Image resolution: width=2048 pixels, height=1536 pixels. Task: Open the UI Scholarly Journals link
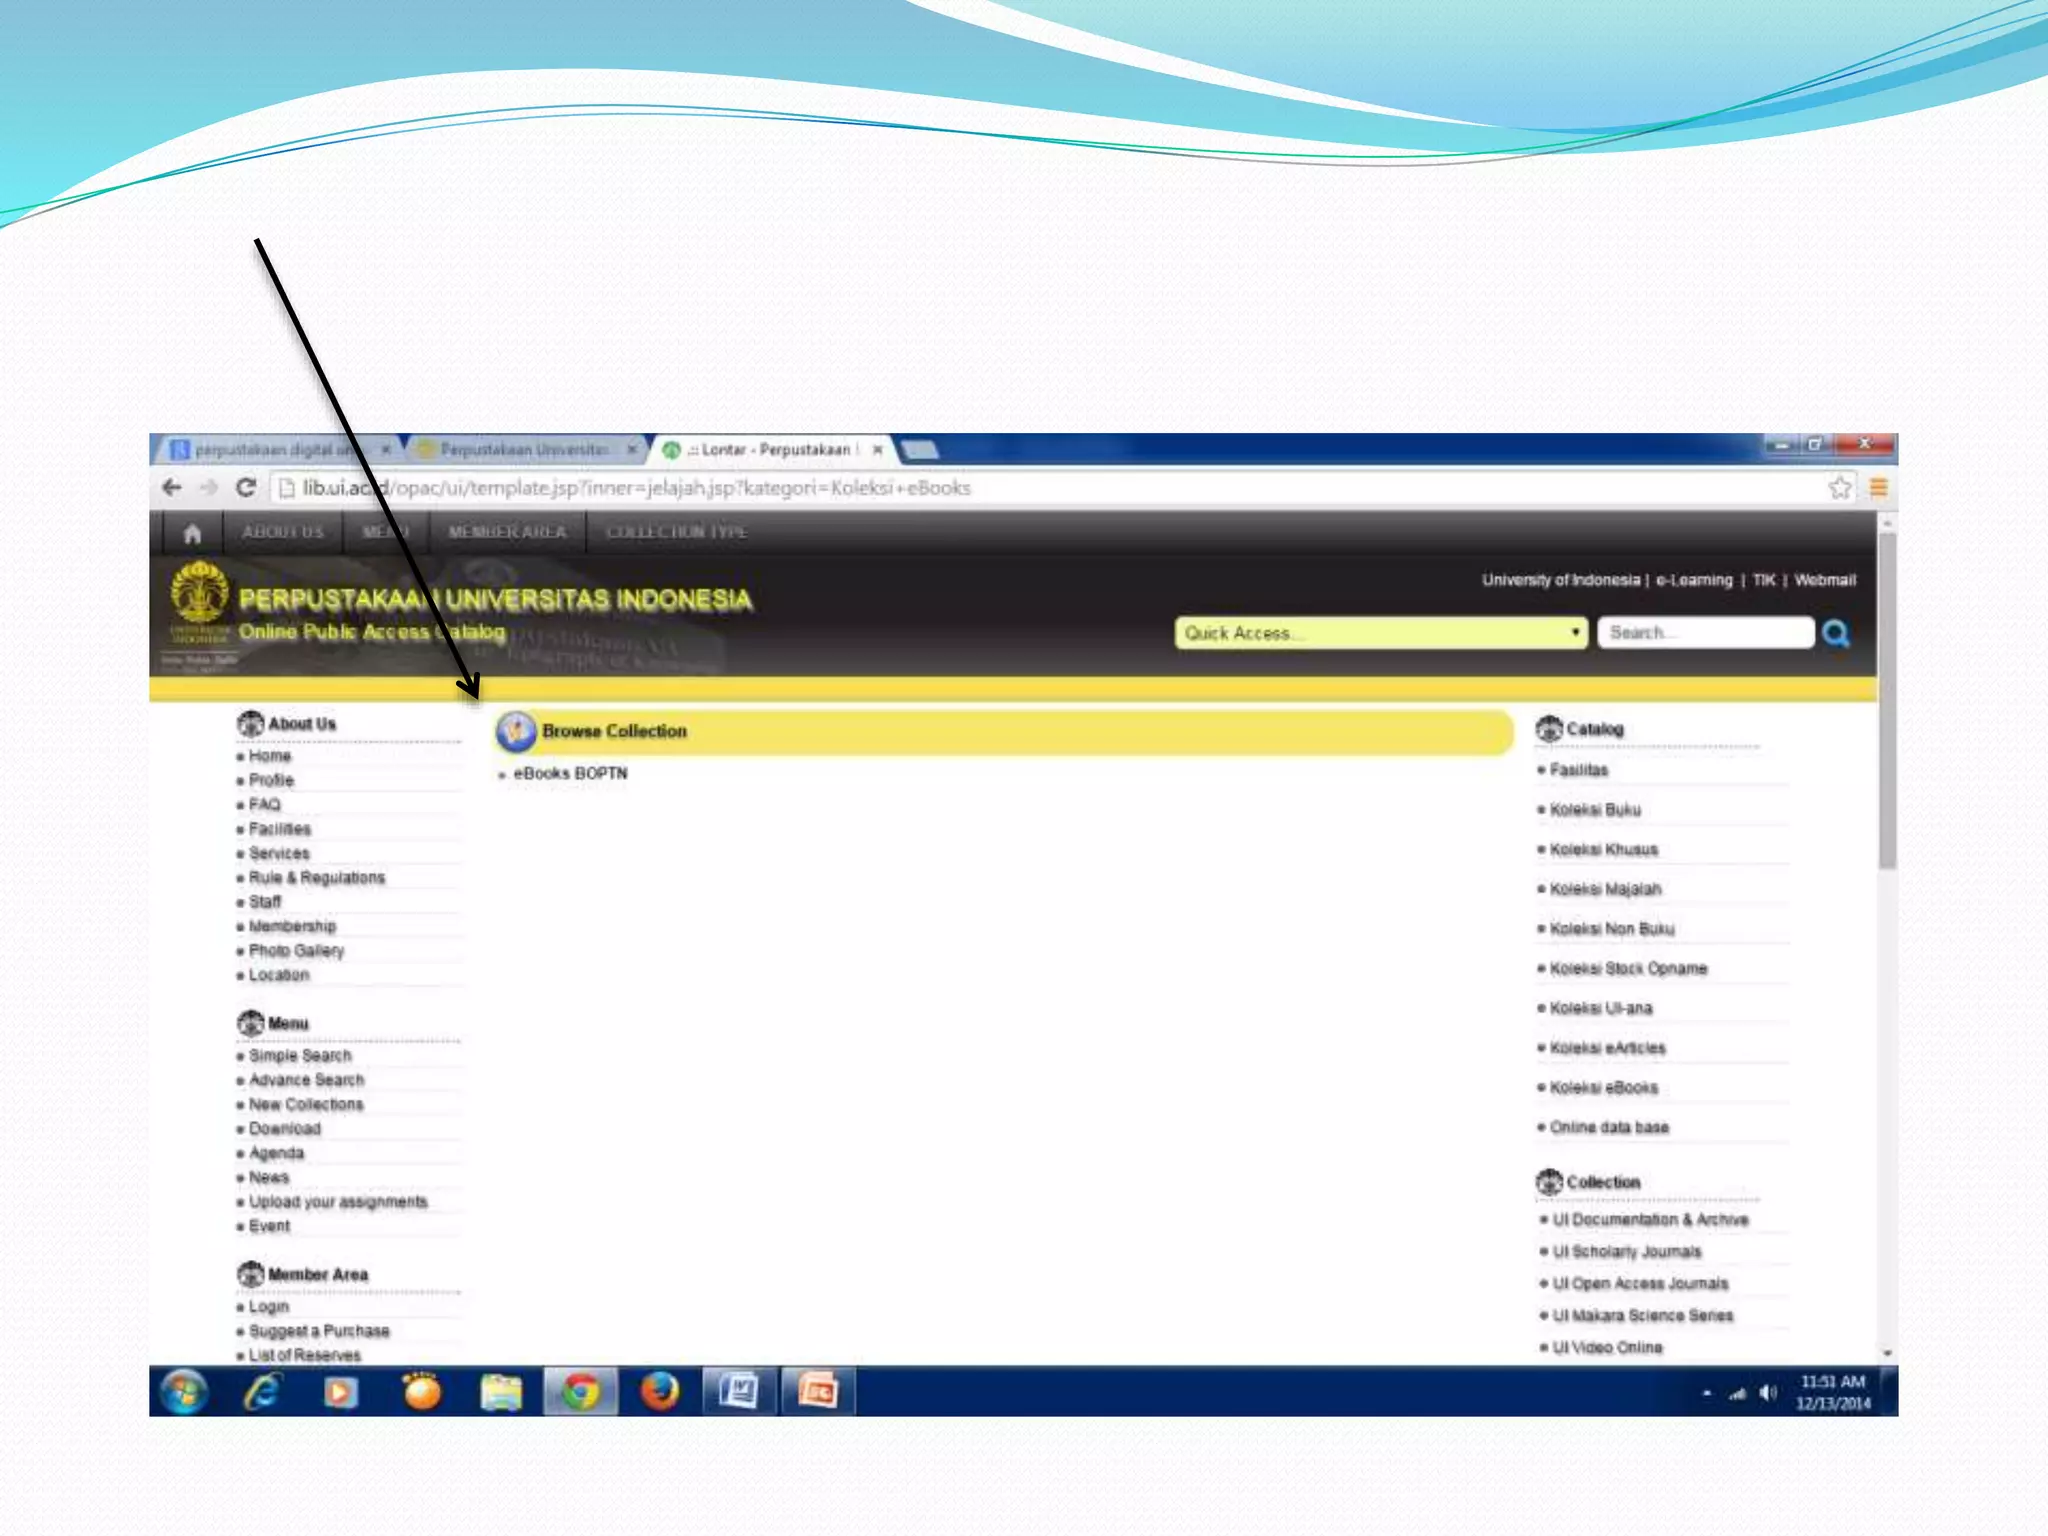pyautogui.click(x=1626, y=1252)
